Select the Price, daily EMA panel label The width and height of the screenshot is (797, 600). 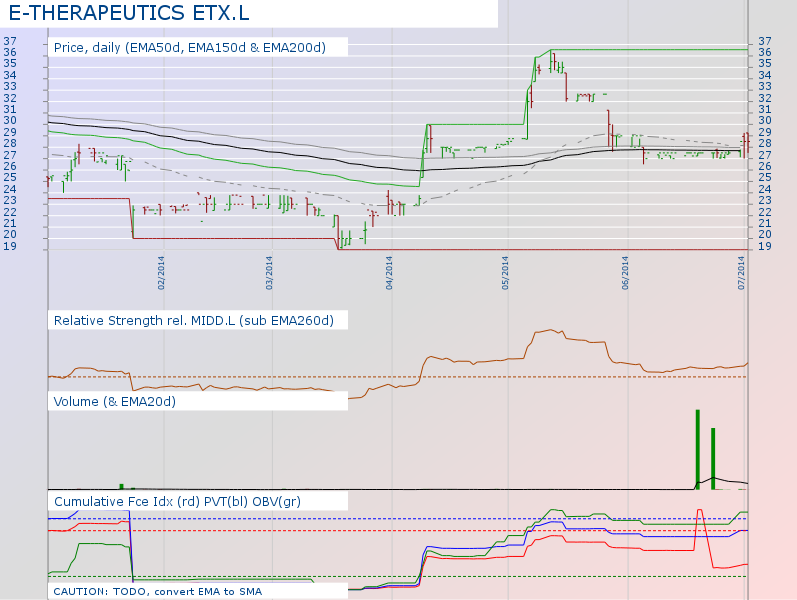tap(190, 47)
